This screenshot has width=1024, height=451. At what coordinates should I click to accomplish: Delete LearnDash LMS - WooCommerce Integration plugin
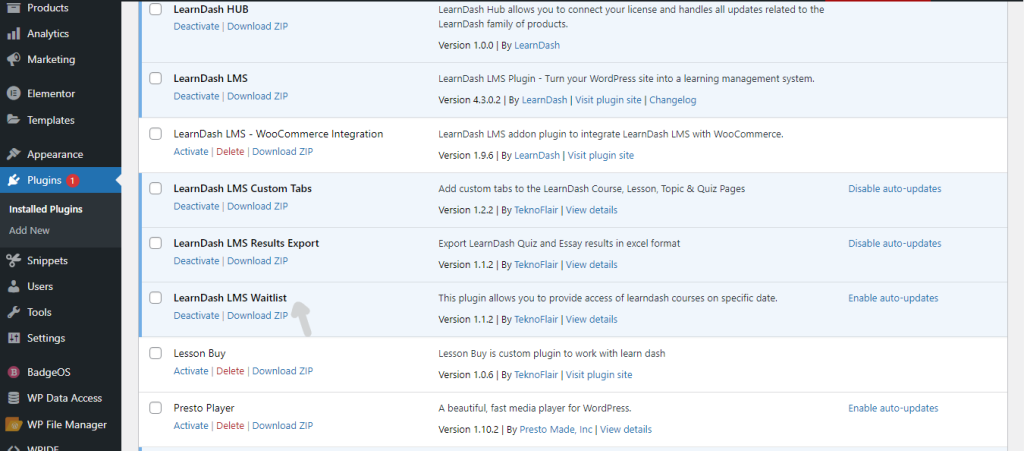[230, 151]
